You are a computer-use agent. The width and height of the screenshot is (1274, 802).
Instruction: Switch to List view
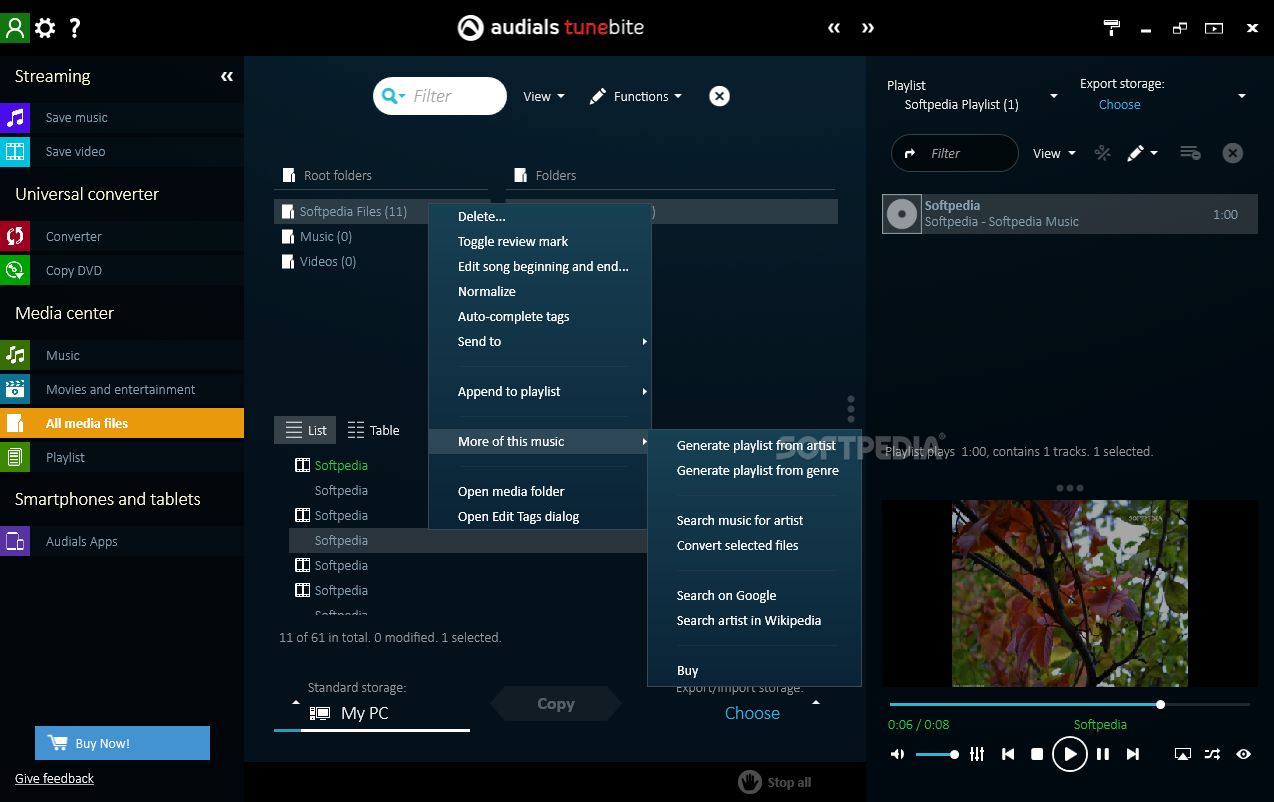pos(306,430)
